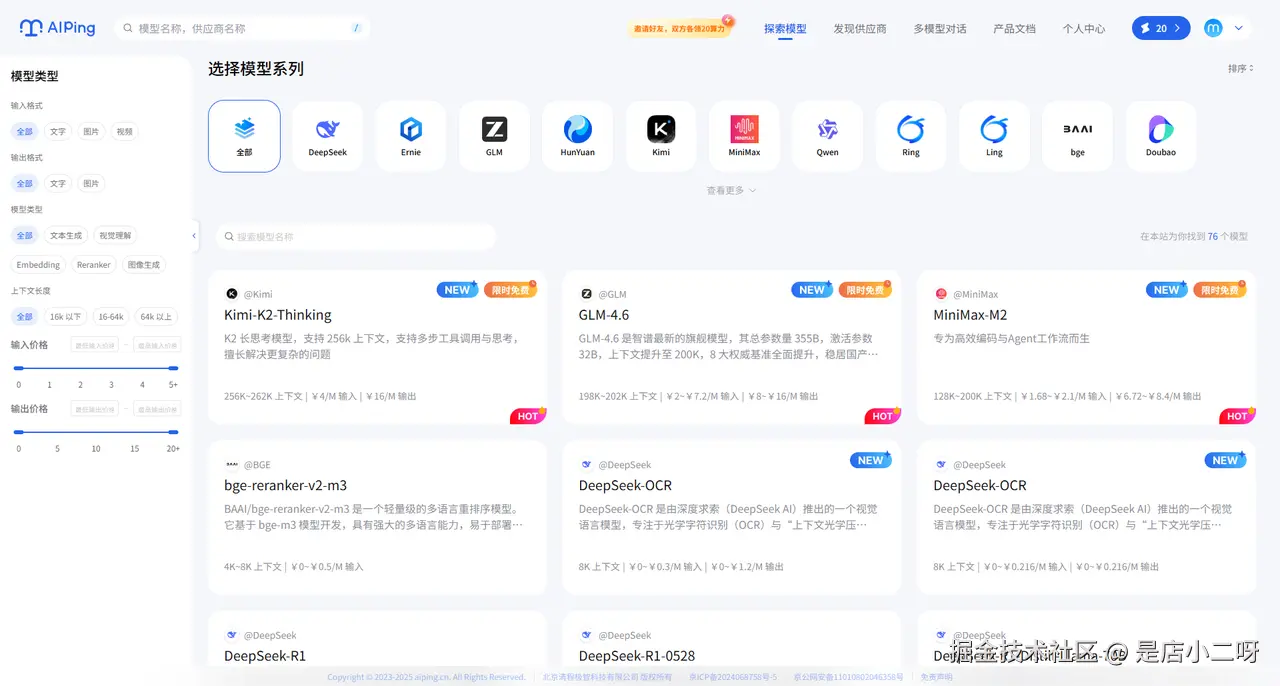Select 文本生成 model type filter
Viewport: 1280px width, 686px height.
pos(66,235)
